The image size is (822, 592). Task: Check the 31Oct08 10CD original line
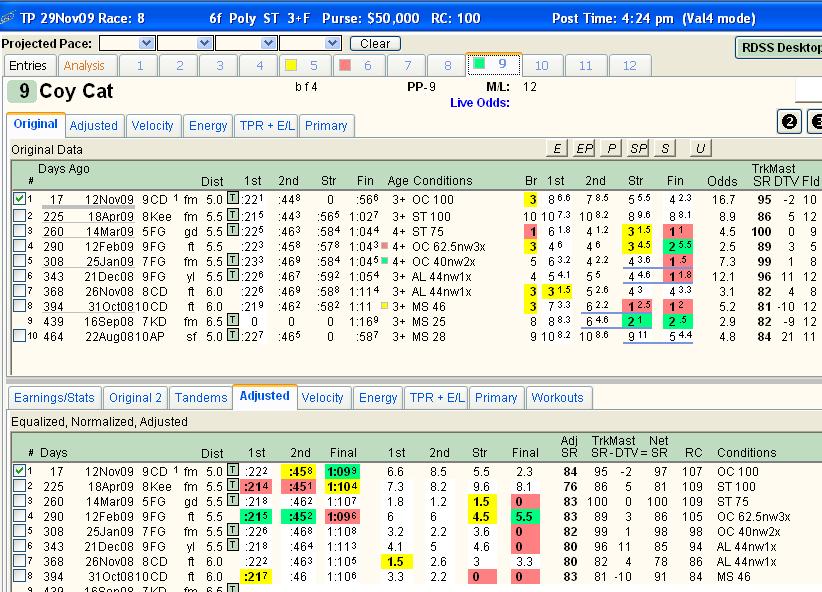(x=19, y=305)
